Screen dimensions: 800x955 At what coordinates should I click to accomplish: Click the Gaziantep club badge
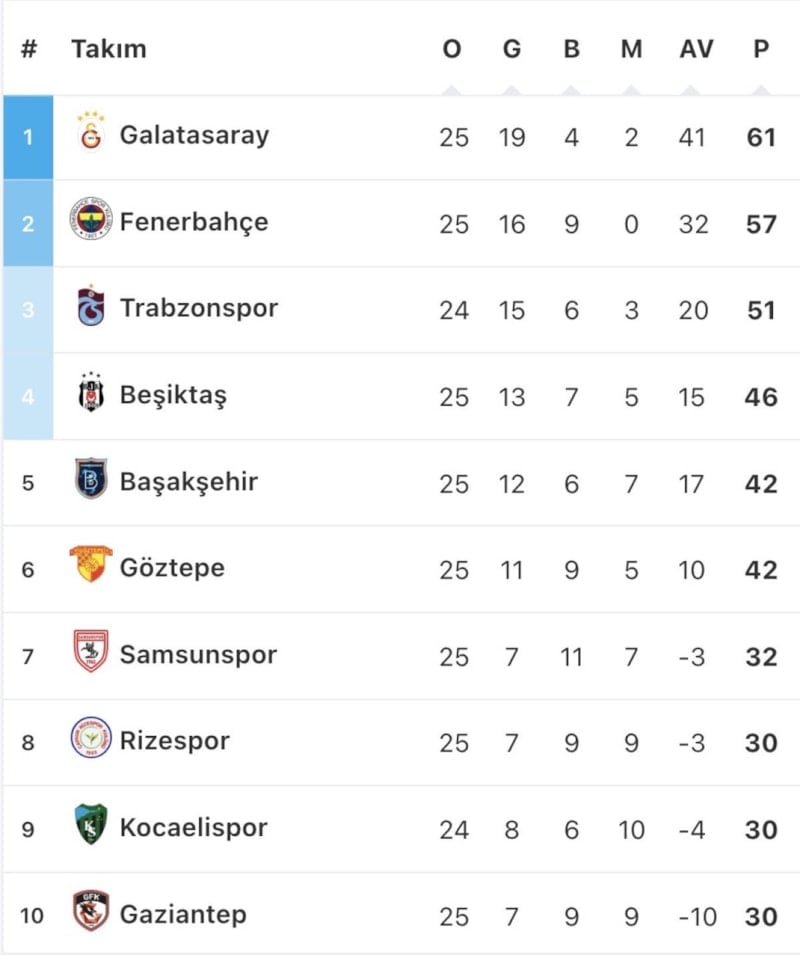tap(91, 913)
